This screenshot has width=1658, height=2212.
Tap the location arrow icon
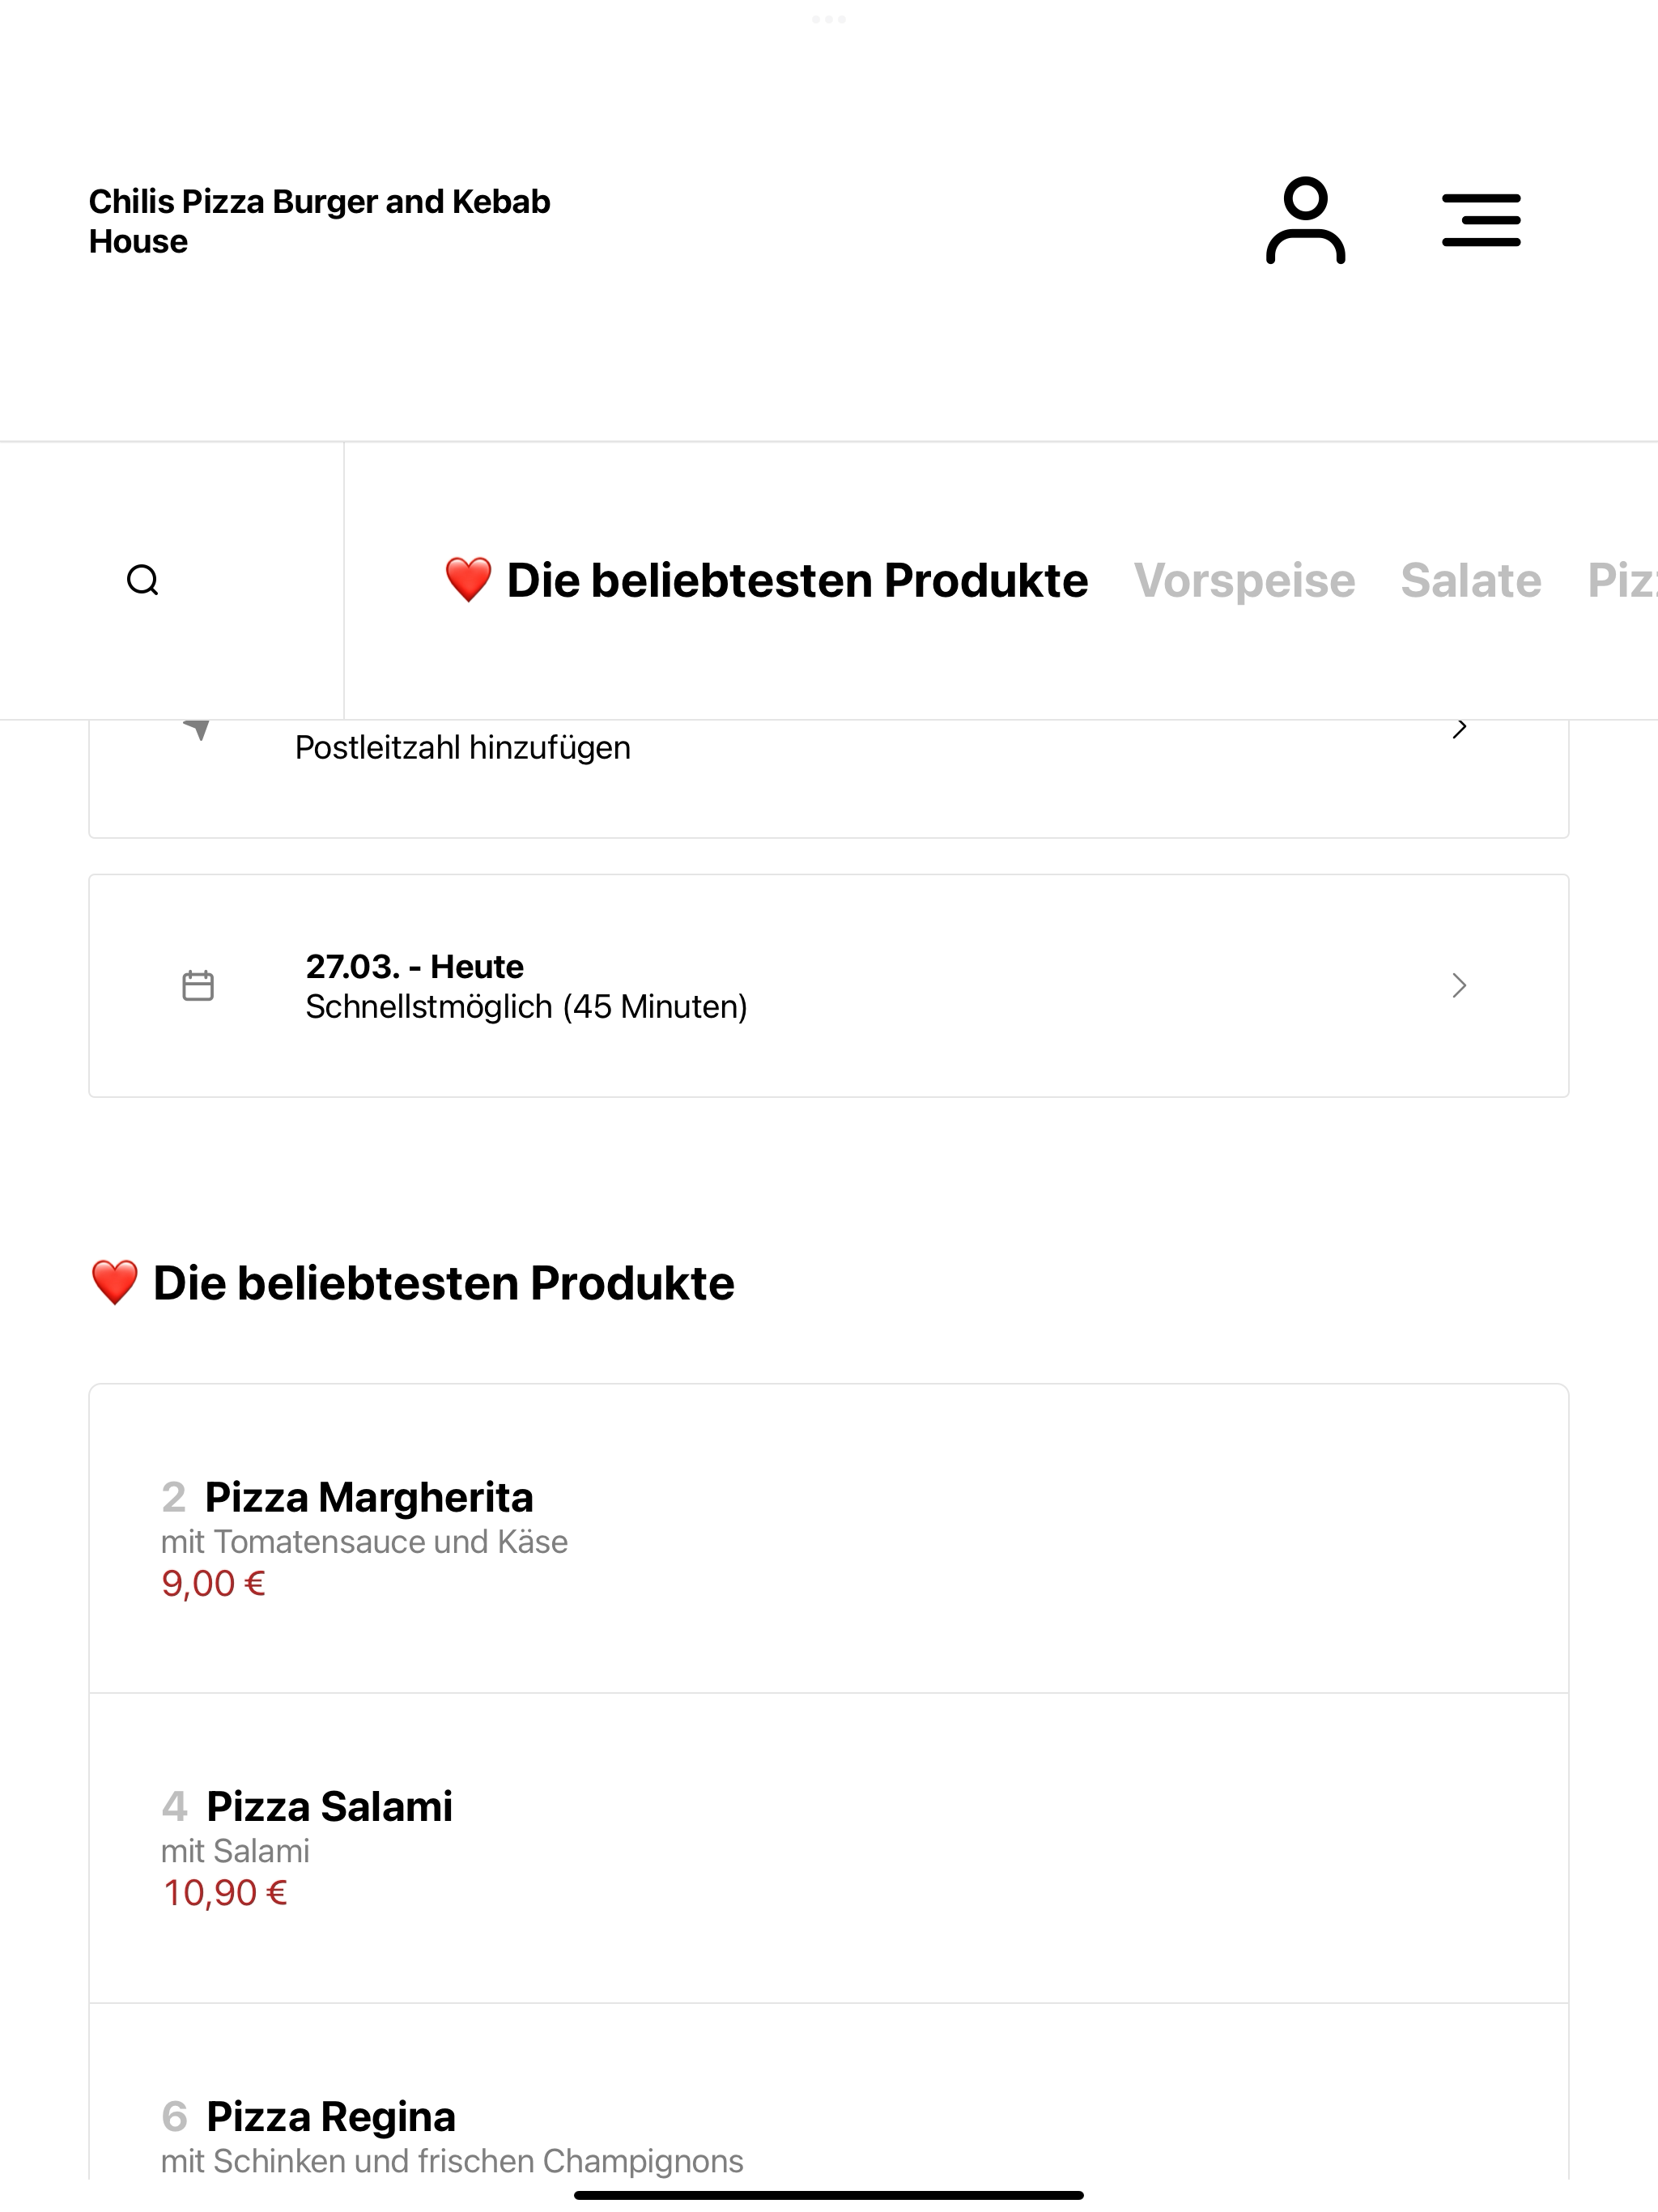tap(198, 729)
